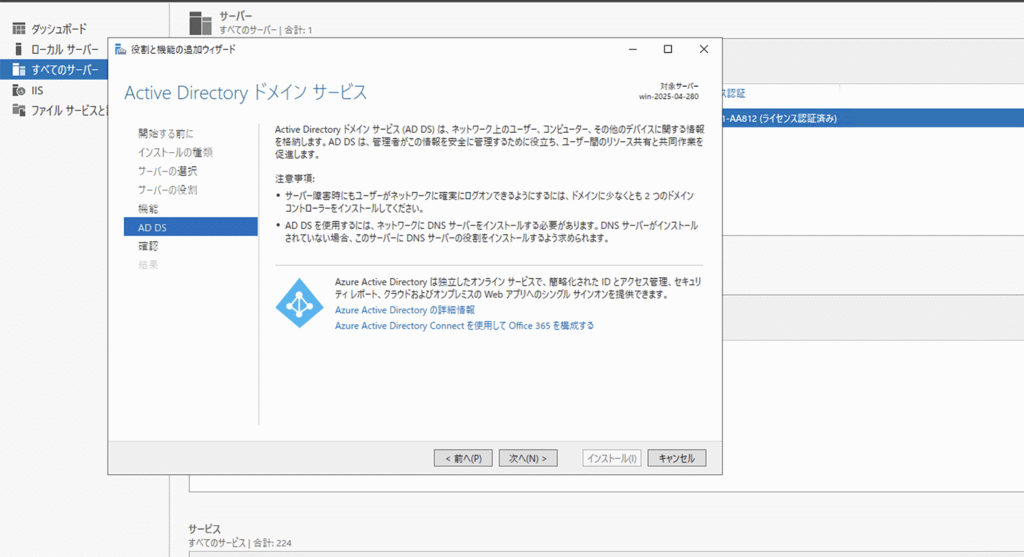Open the IIS role page
Image resolution: width=1024 pixels, height=557 pixels.
tap(37, 90)
